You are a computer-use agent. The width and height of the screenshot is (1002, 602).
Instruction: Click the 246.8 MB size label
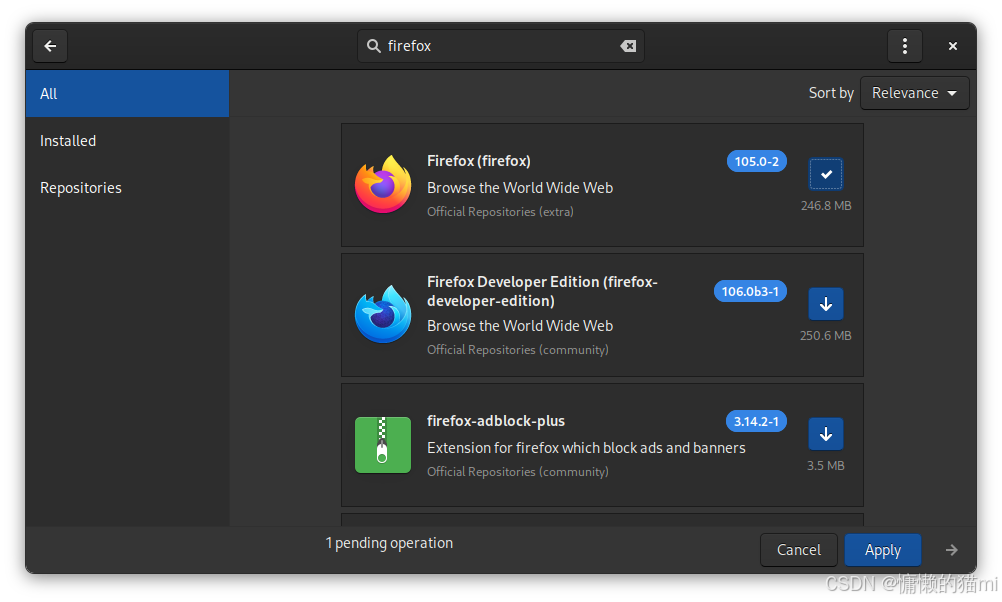[x=826, y=206]
